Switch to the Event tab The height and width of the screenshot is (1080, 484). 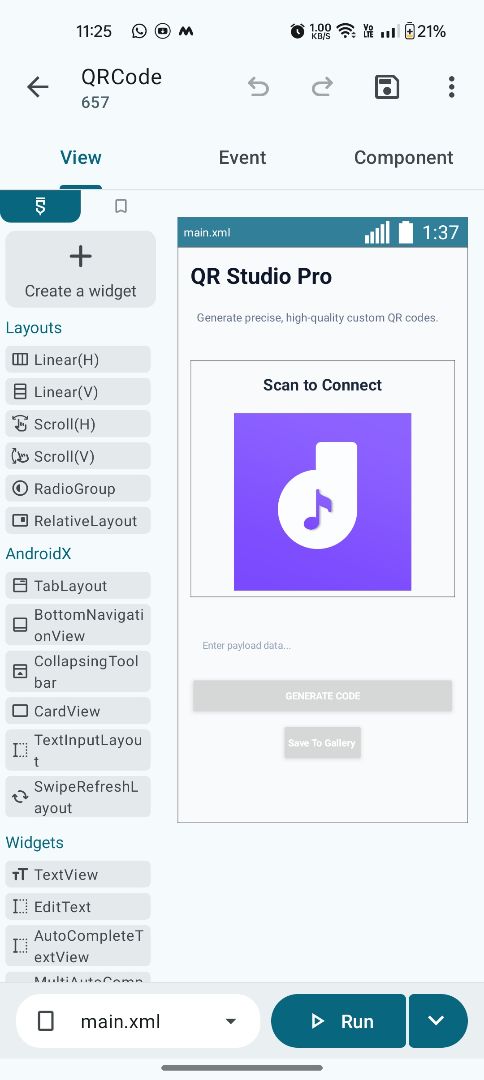click(242, 158)
